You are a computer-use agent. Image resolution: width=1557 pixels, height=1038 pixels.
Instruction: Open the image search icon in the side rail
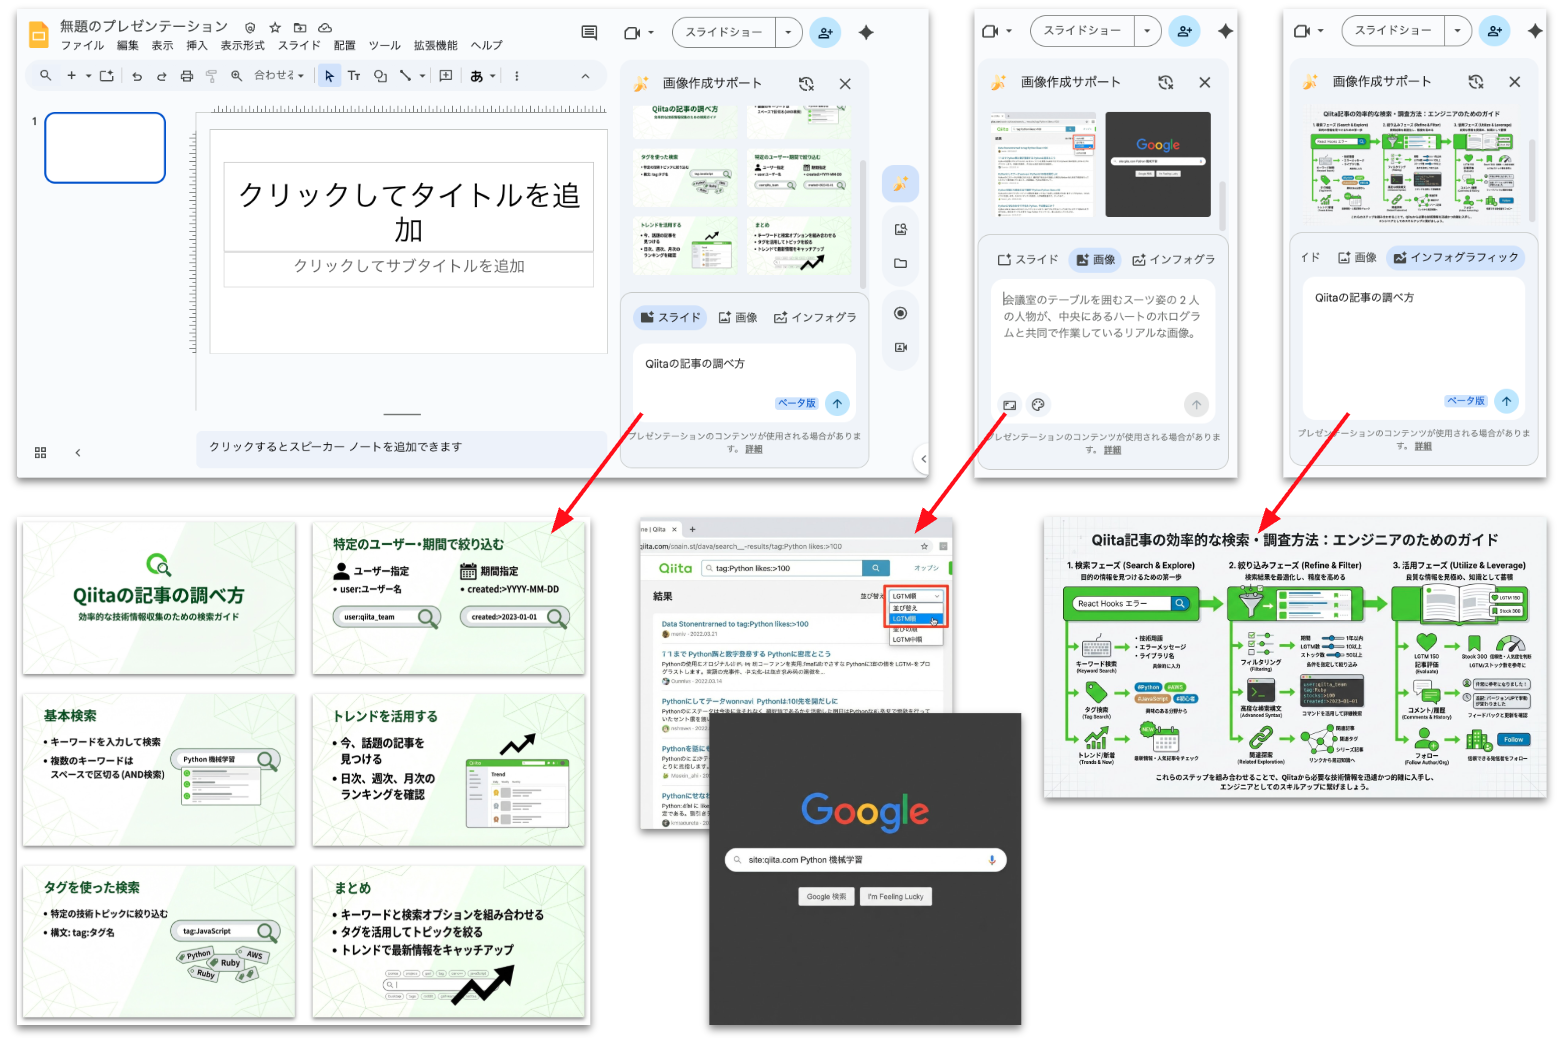(x=900, y=229)
